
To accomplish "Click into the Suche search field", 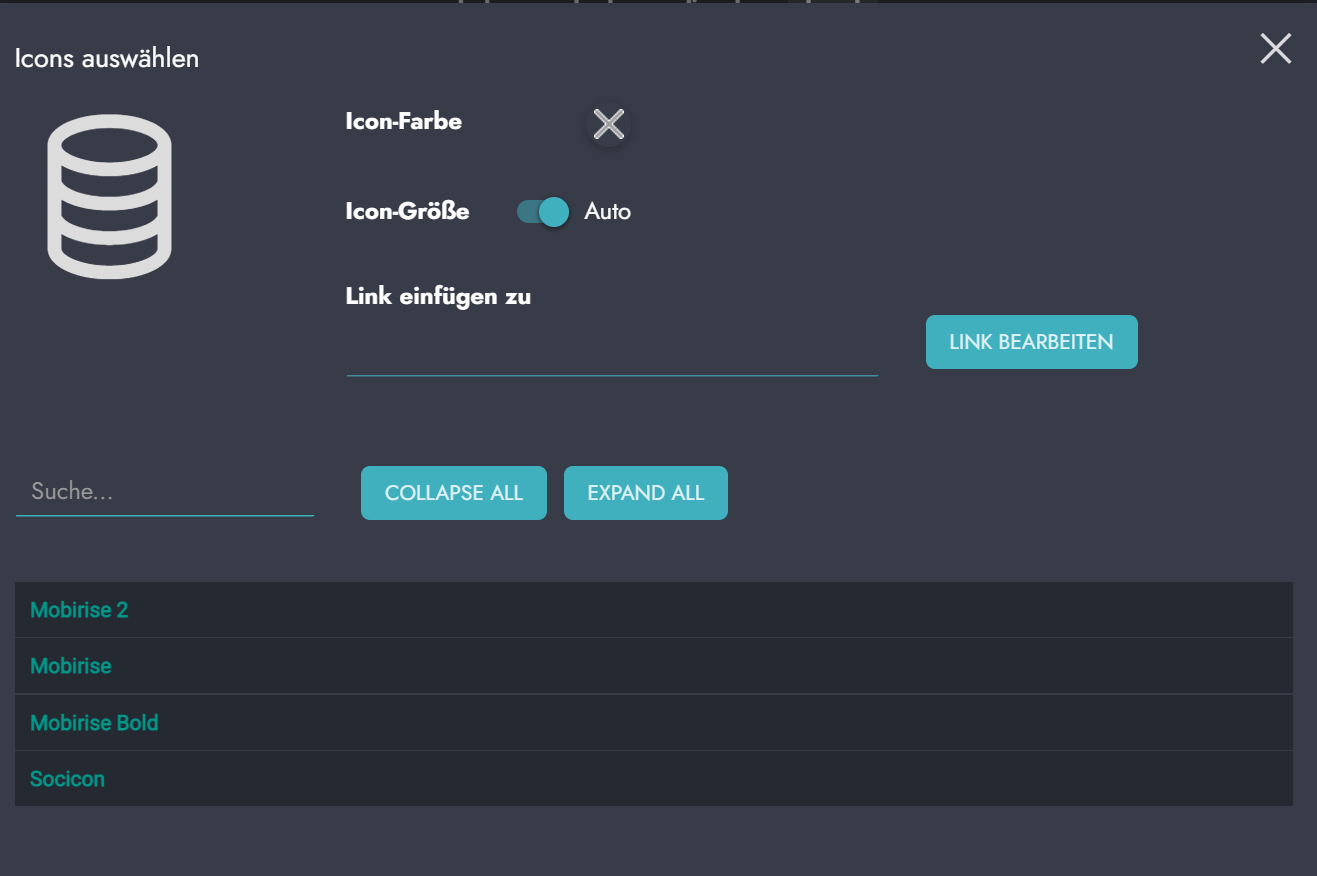I will [164, 492].
